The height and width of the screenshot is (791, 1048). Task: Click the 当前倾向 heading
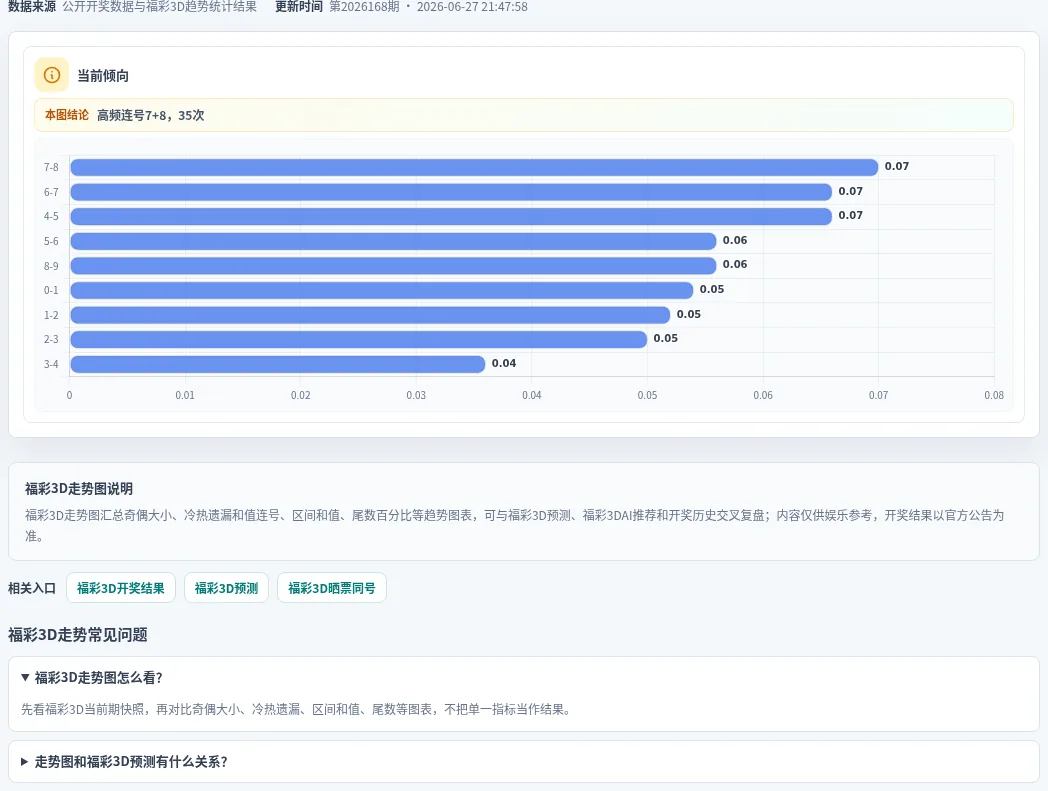pos(103,76)
